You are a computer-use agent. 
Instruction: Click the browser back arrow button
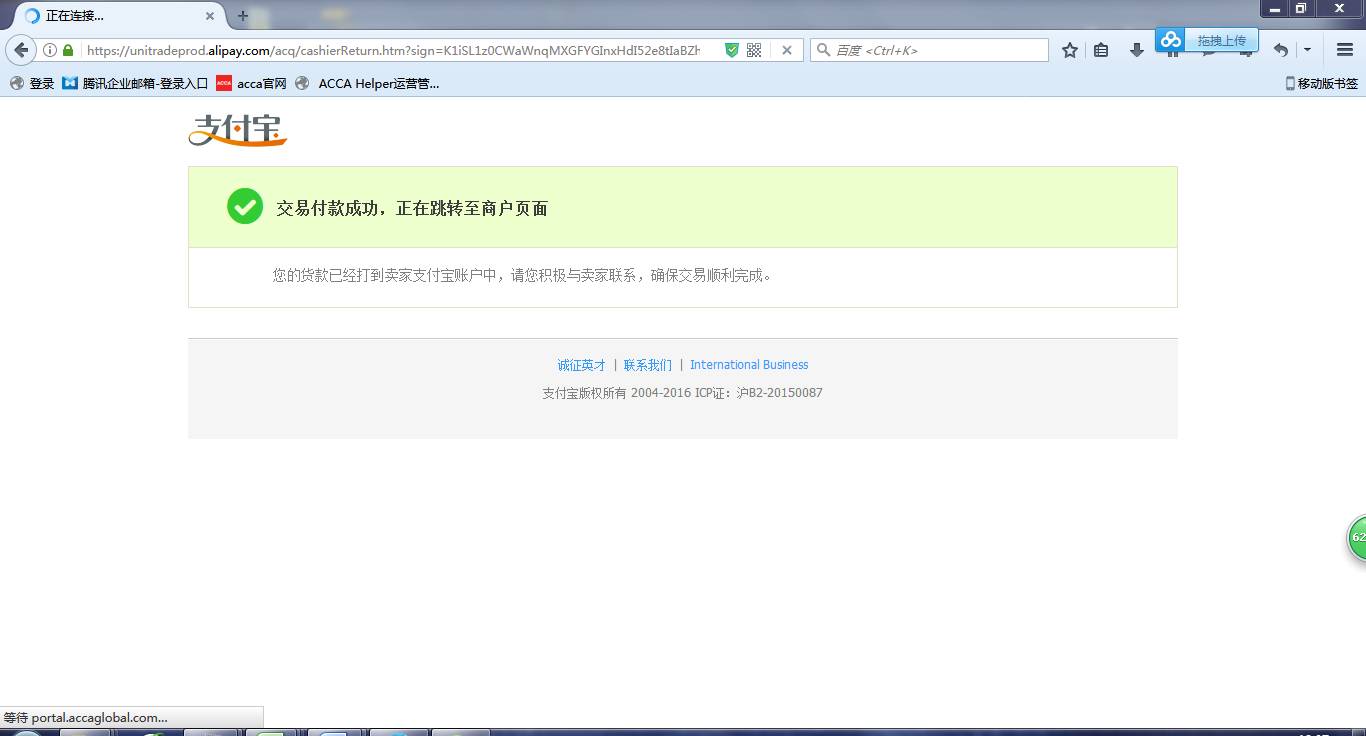(x=21, y=50)
